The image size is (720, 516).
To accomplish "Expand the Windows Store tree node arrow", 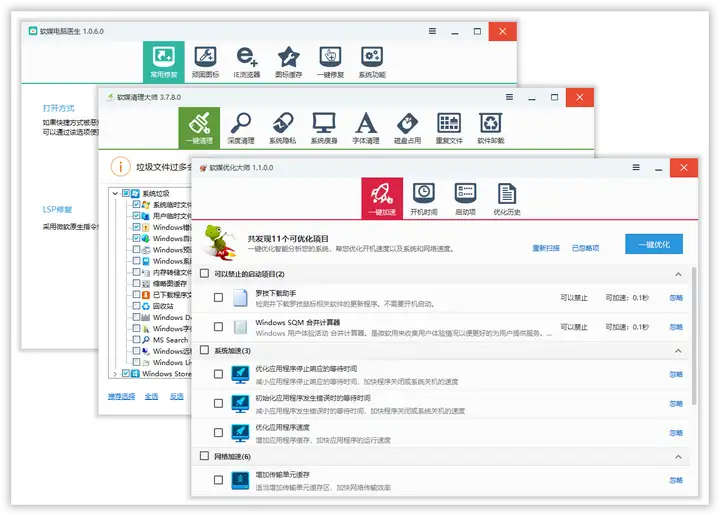I will (x=115, y=374).
